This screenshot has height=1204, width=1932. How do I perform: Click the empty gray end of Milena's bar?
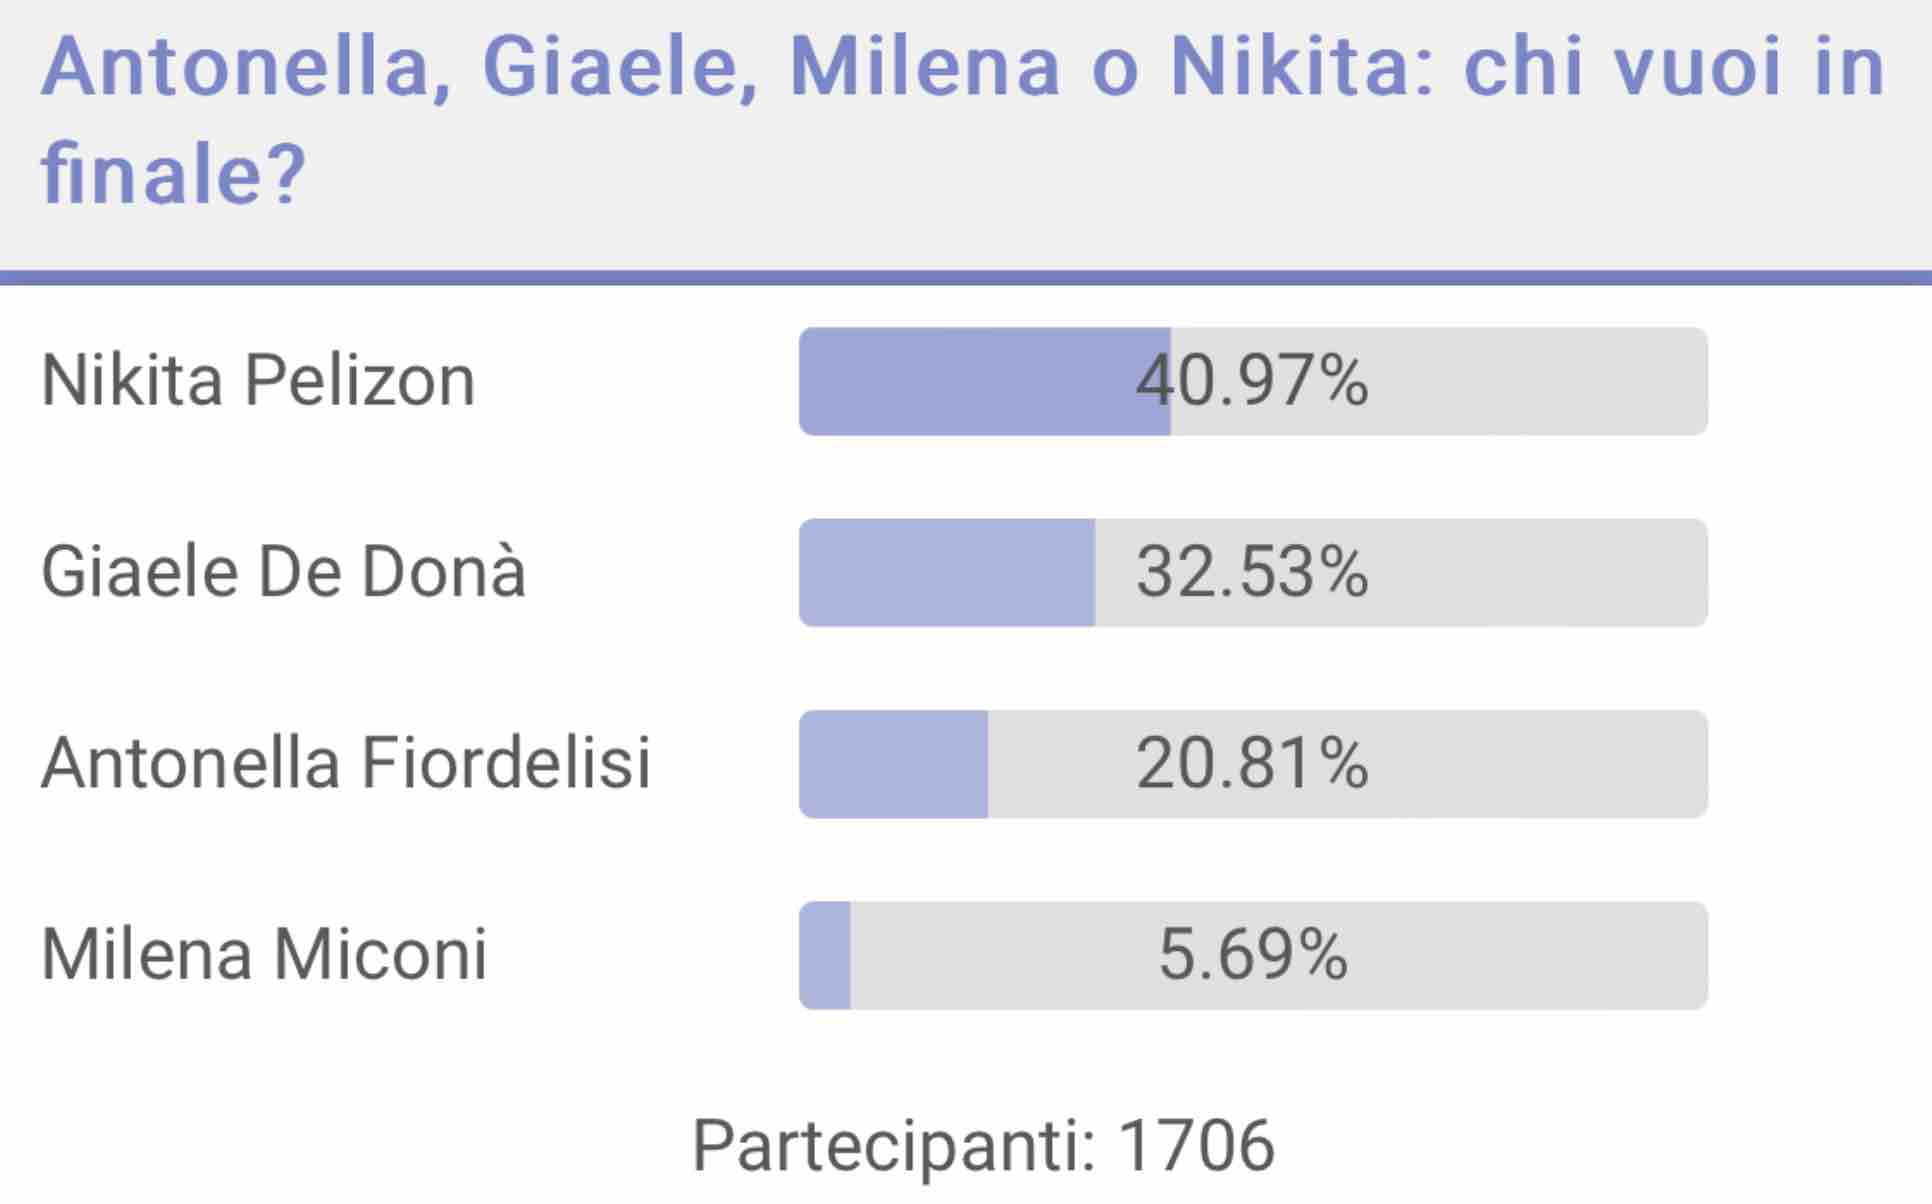[x=1540, y=955]
